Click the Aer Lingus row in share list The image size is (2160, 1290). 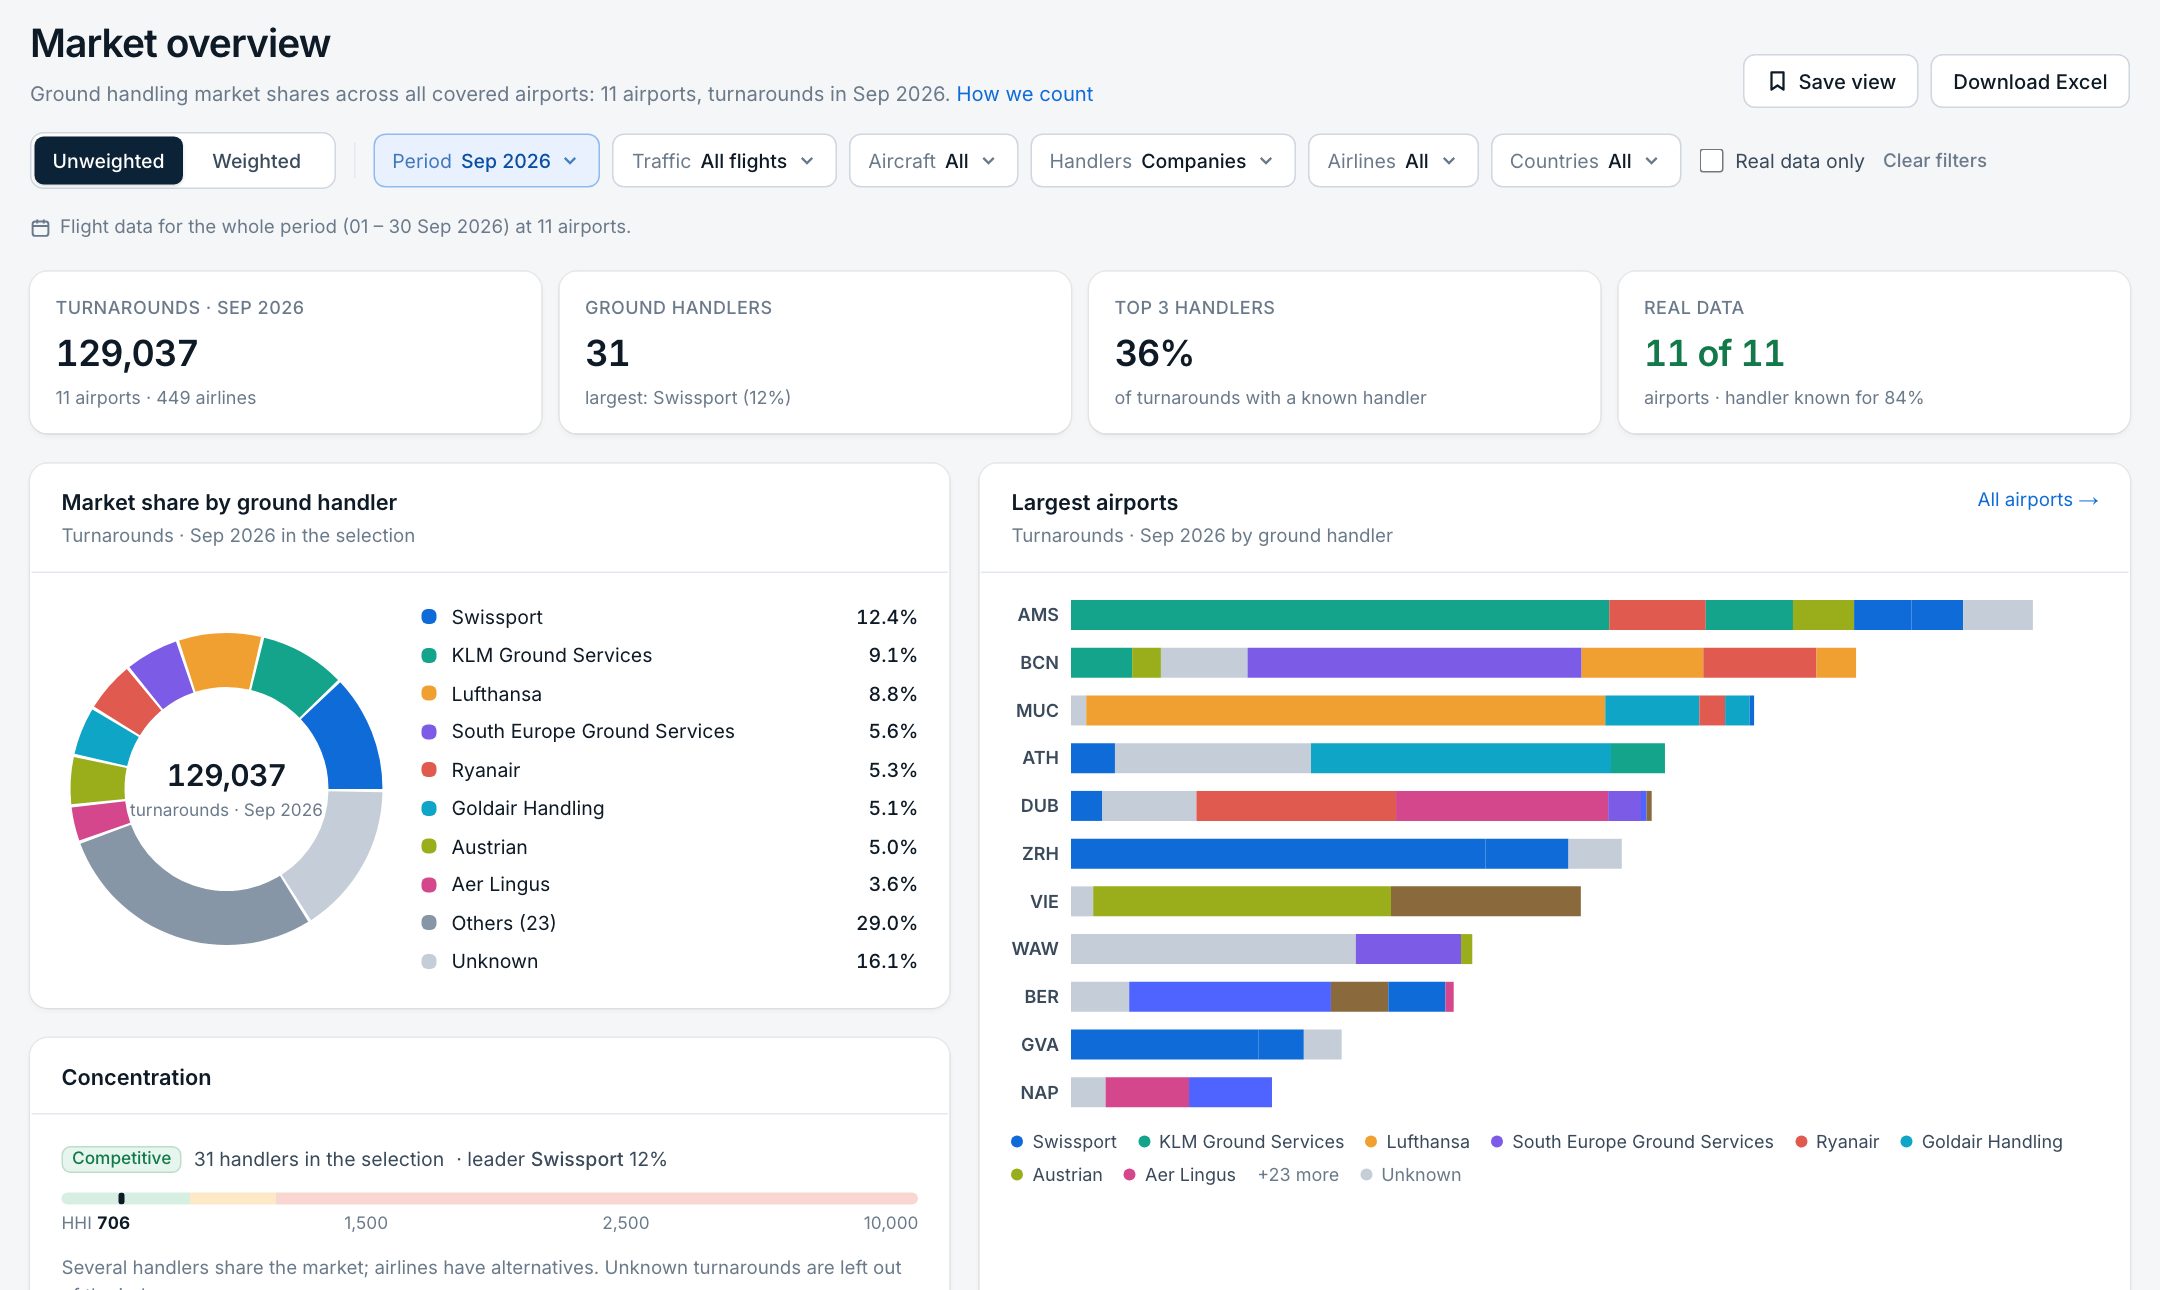tap(669, 884)
